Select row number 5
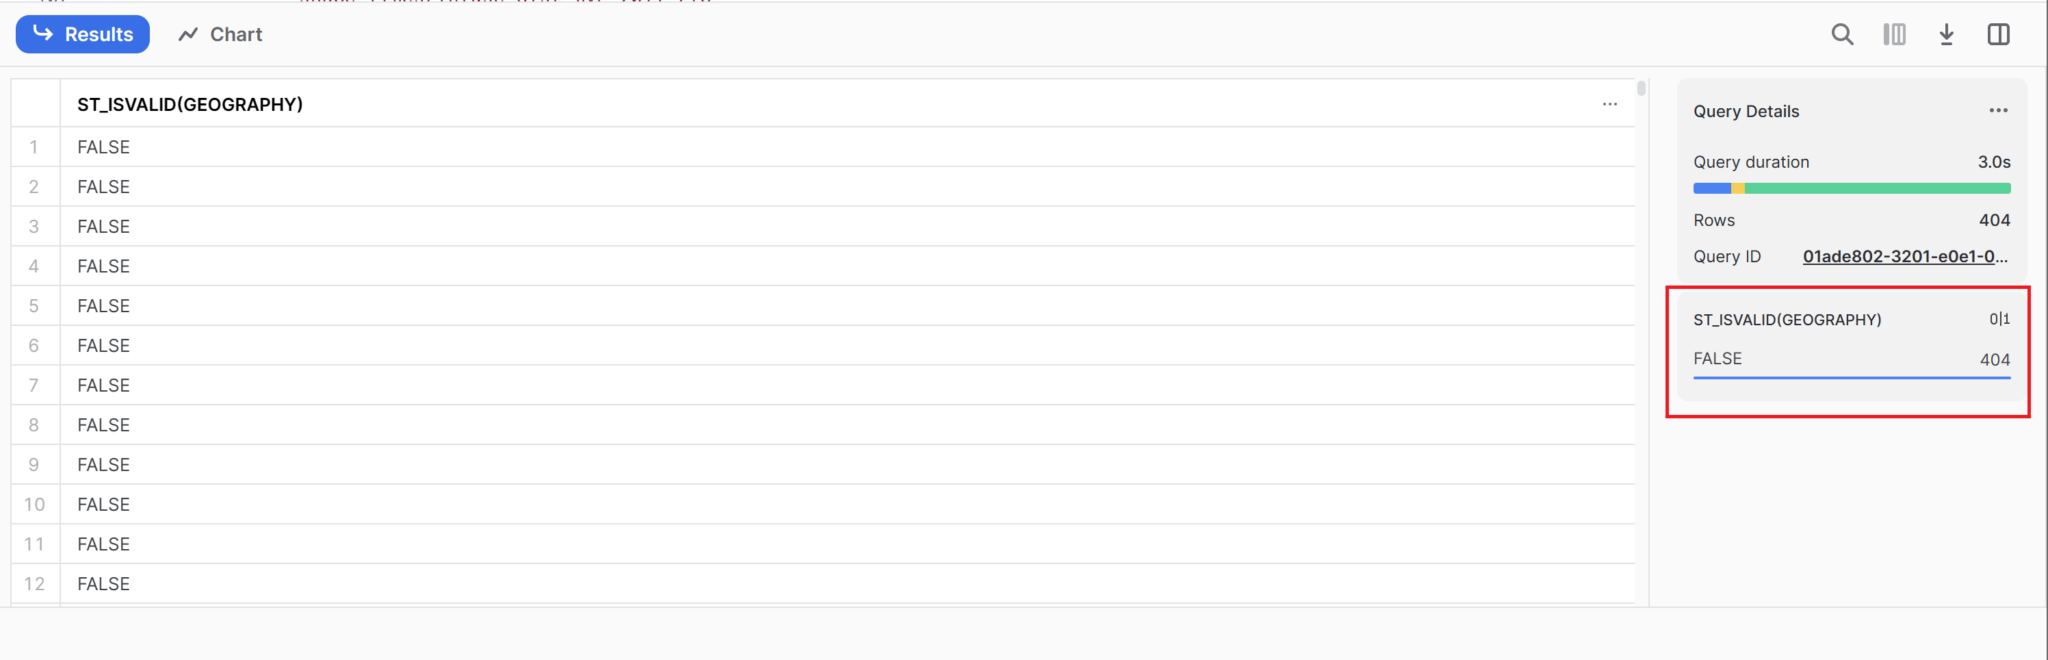The image size is (2048, 660). (x=34, y=305)
